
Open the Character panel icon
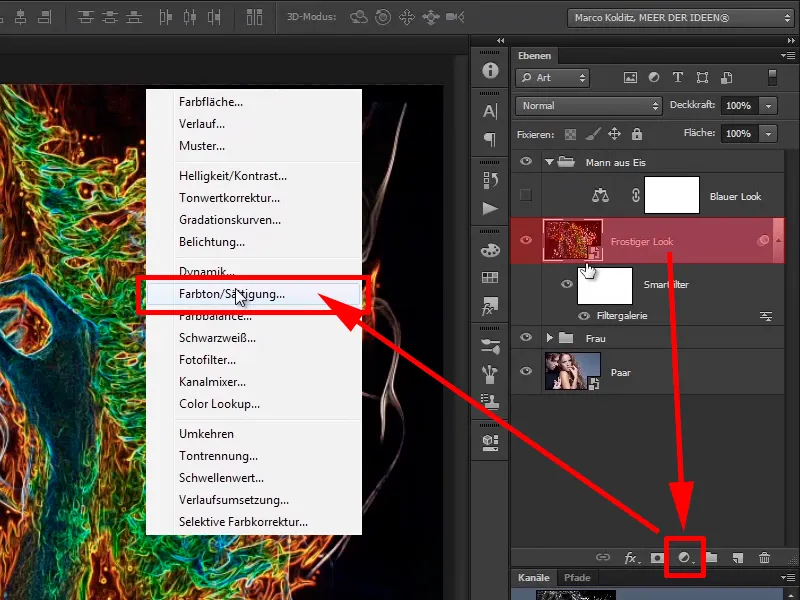click(x=490, y=111)
